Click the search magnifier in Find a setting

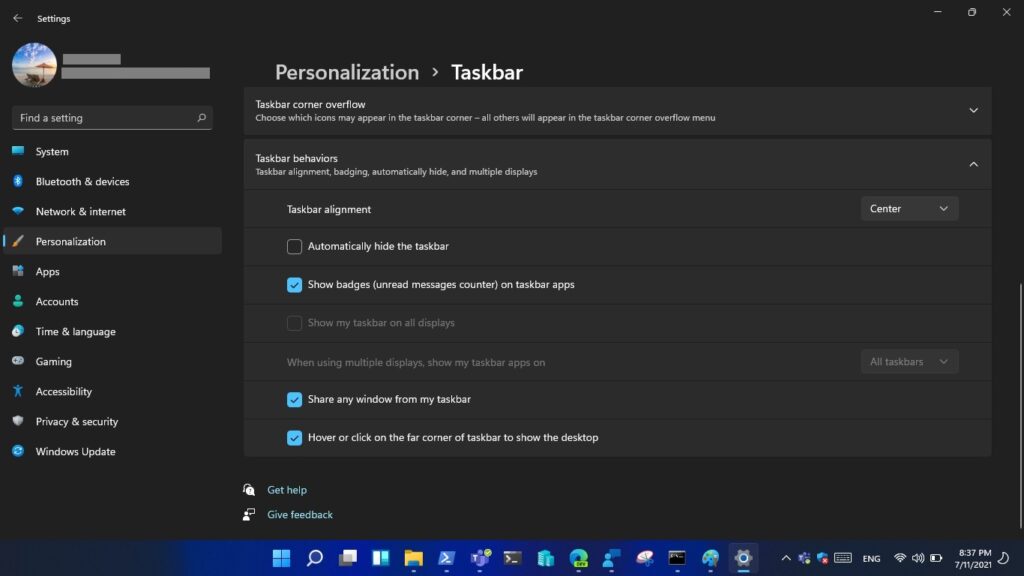201,118
